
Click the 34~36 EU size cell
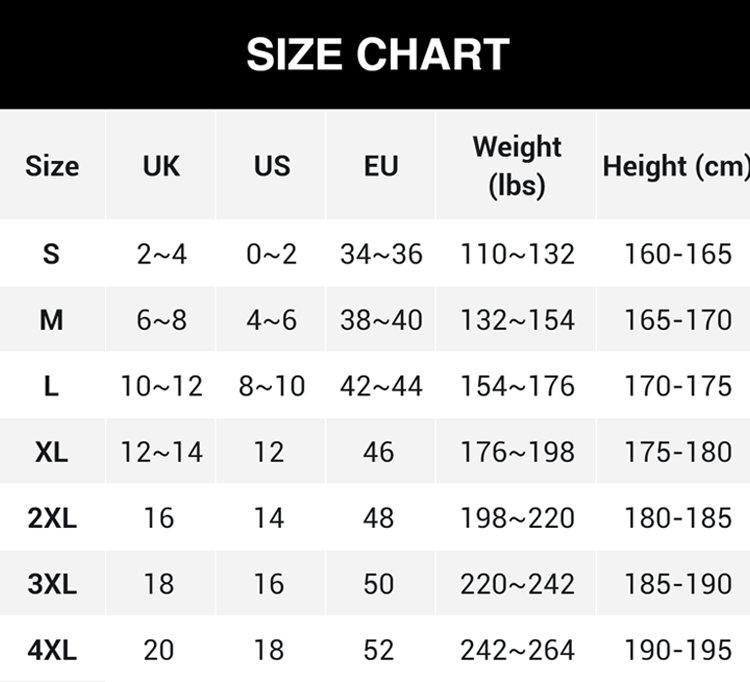[x=381, y=254]
